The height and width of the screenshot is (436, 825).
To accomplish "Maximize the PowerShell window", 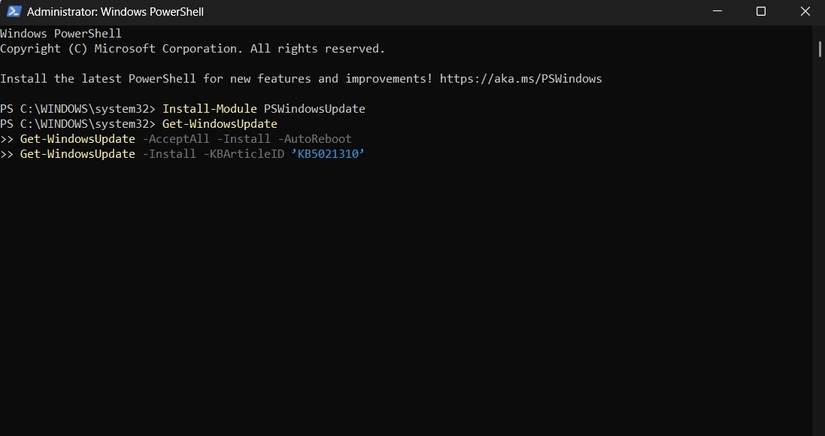I will 761,12.
